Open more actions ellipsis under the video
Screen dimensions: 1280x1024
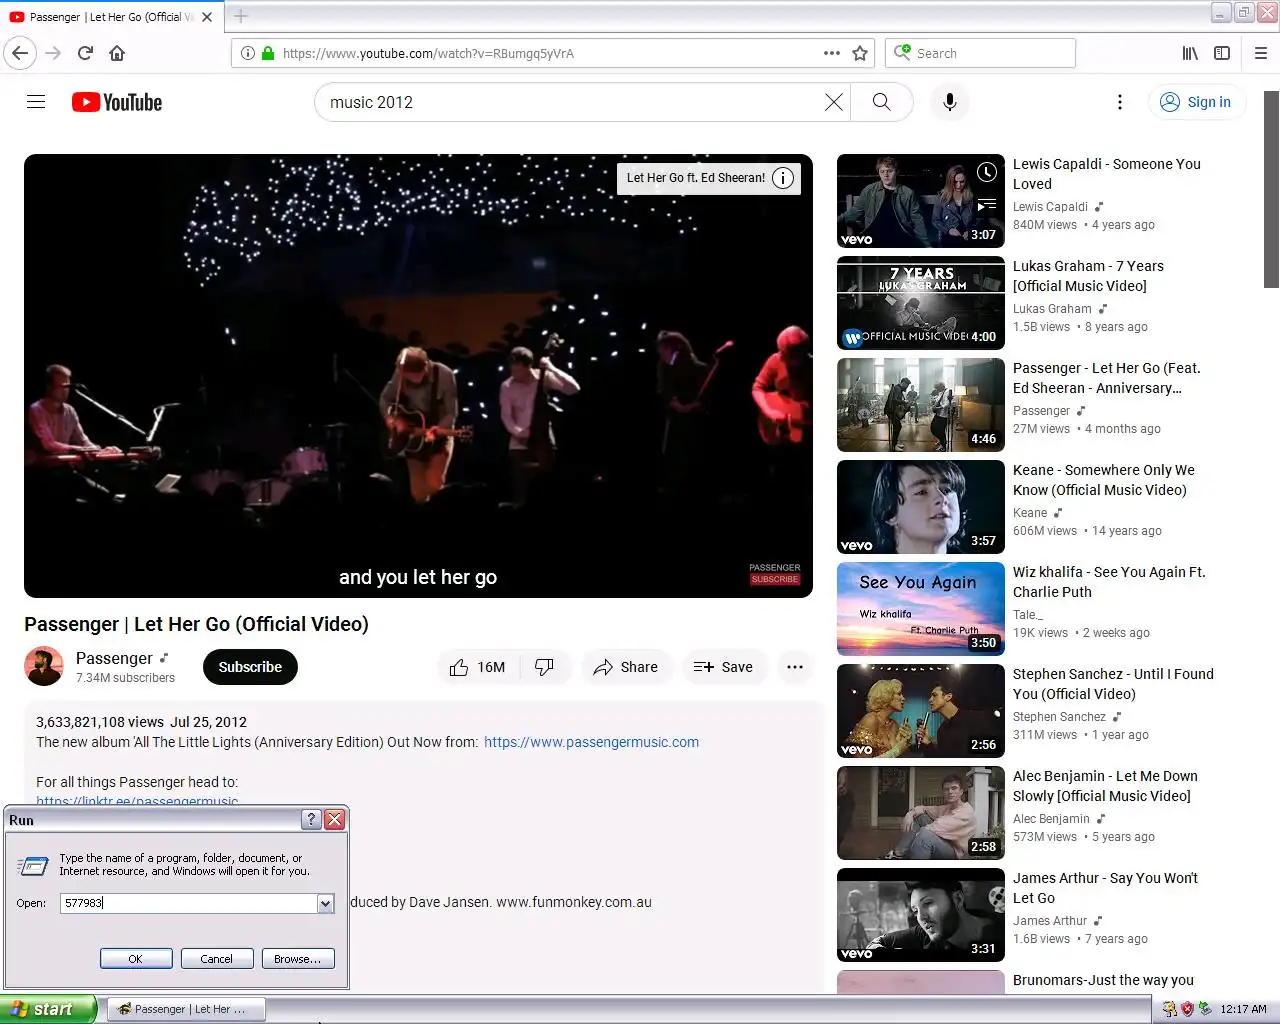[x=795, y=667]
